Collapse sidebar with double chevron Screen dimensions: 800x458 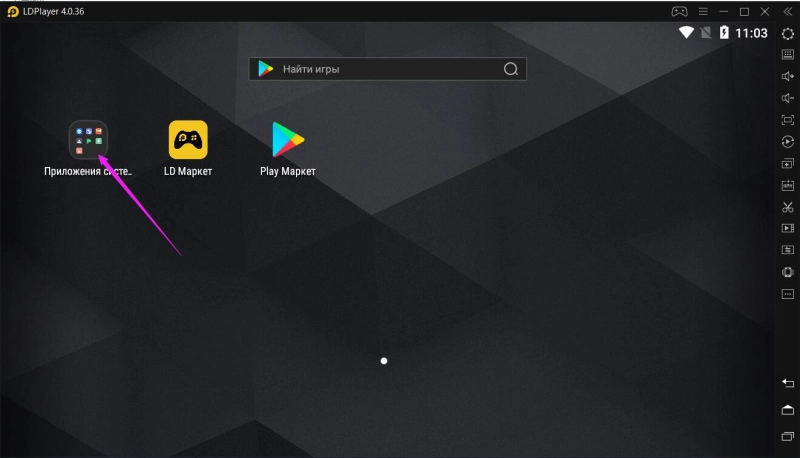pyautogui.click(x=788, y=11)
